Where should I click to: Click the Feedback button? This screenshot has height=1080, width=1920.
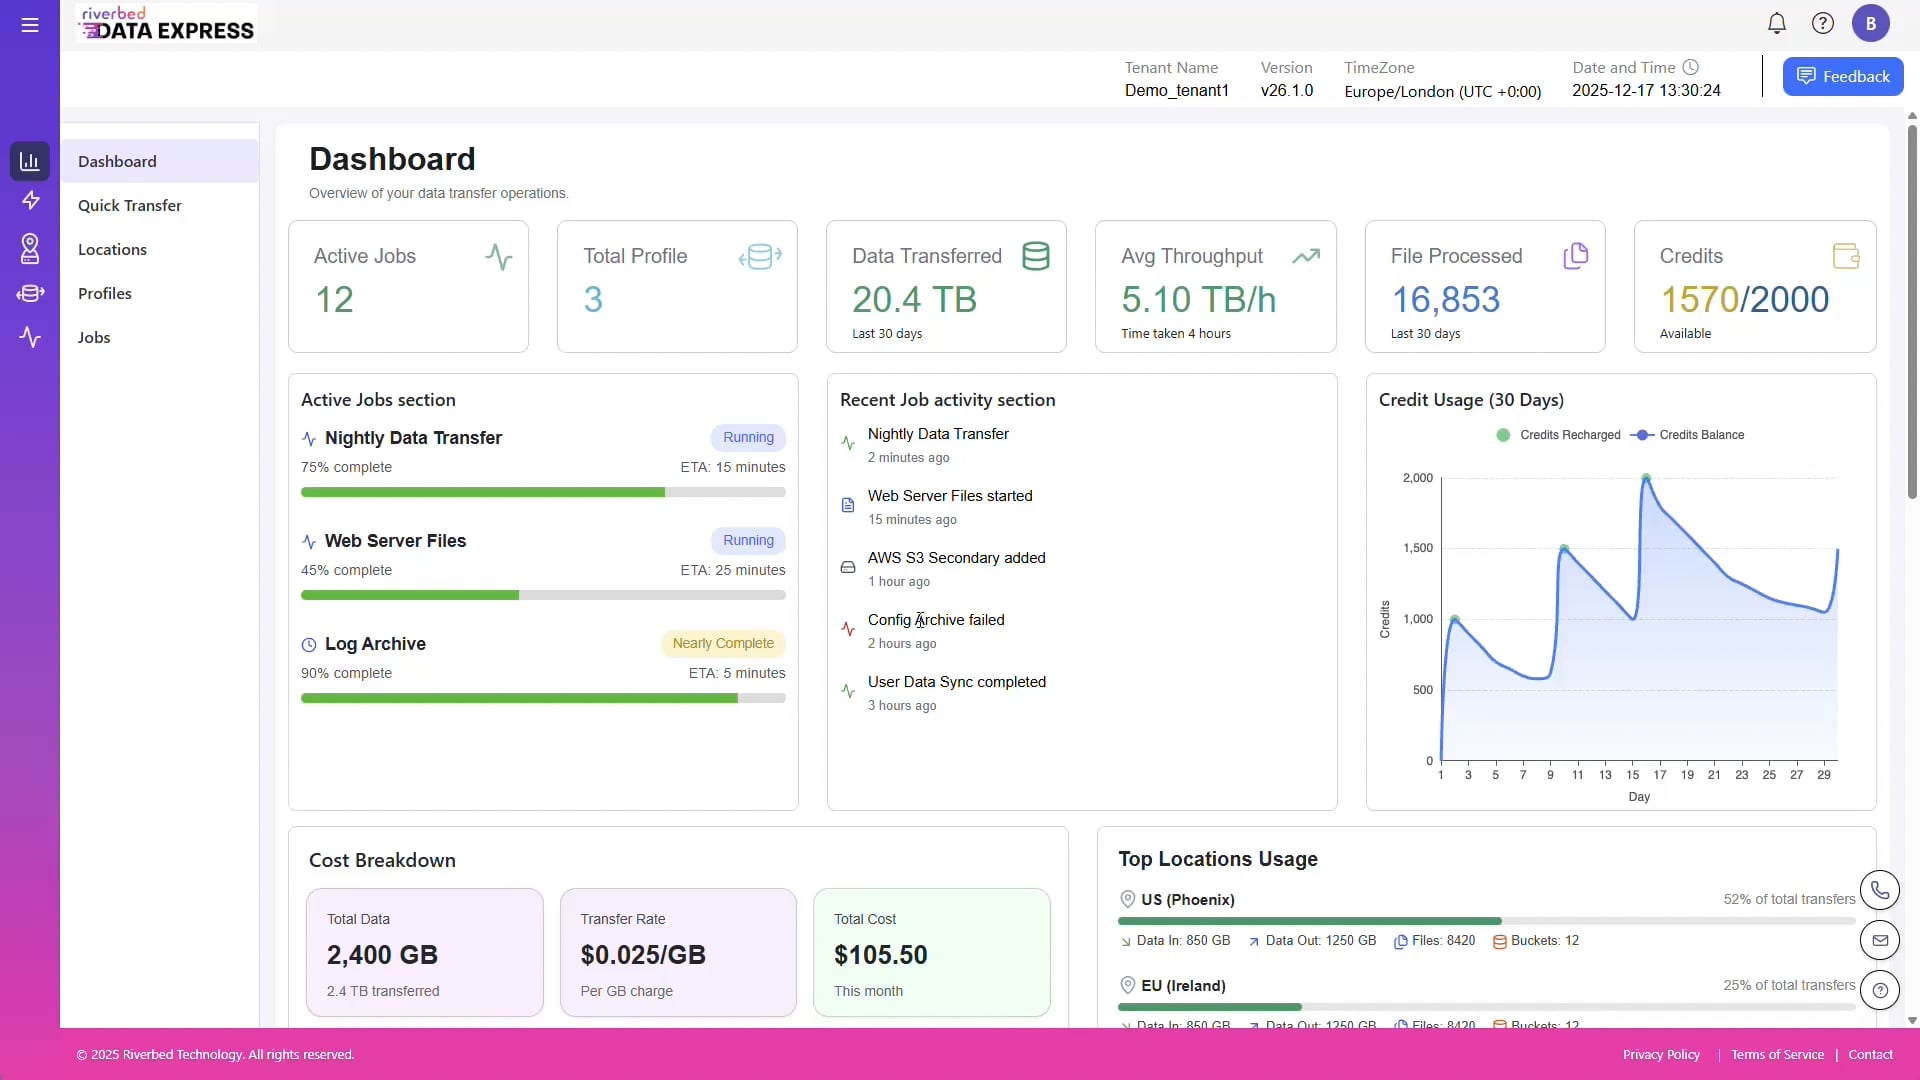pos(1842,76)
